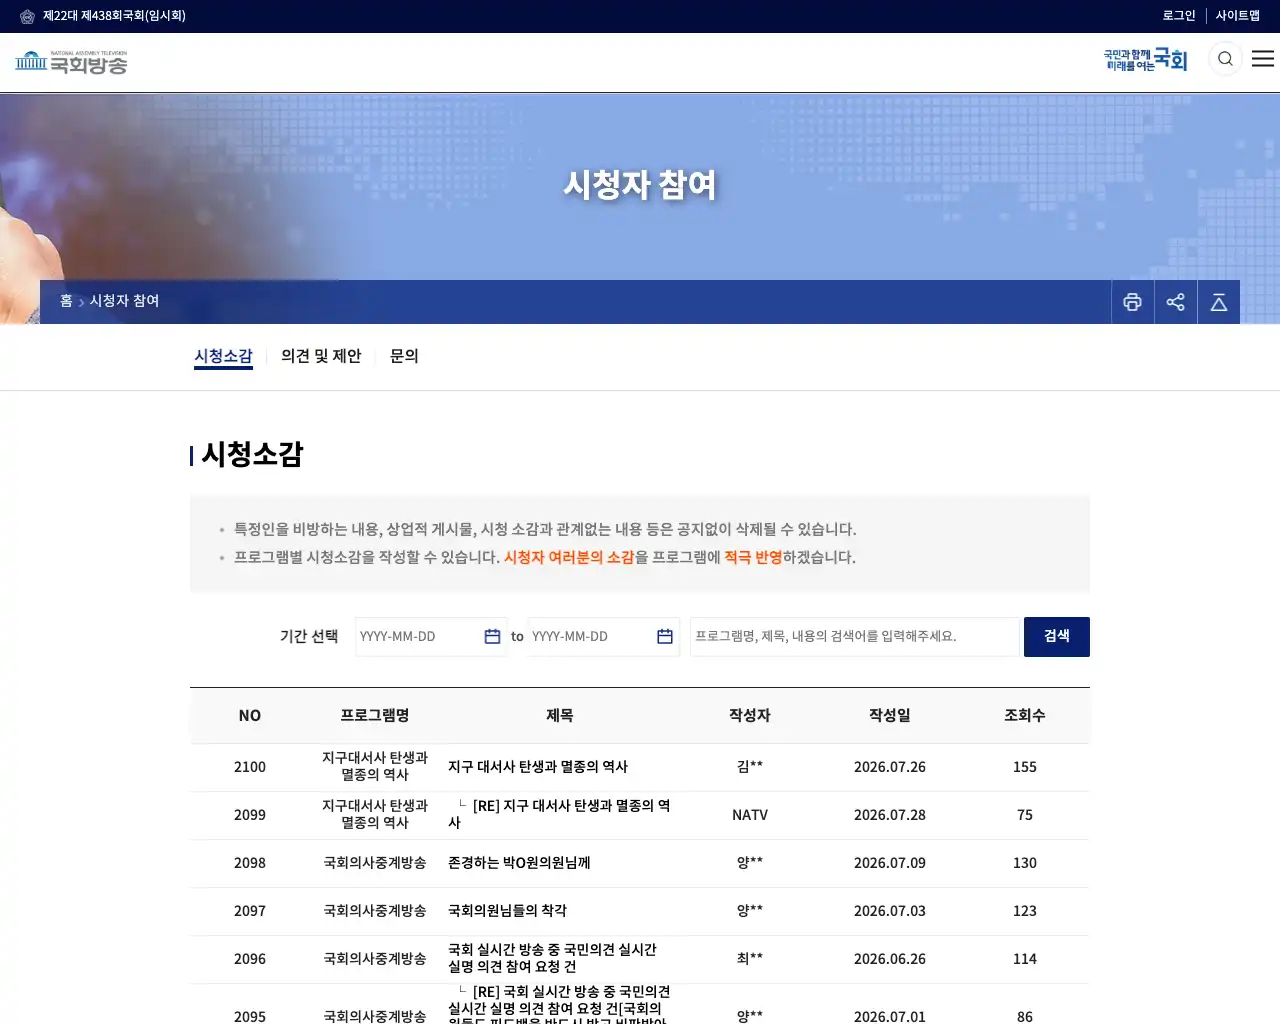Click the 로그인 link
1280x1024 pixels.
pos(1179,16)
